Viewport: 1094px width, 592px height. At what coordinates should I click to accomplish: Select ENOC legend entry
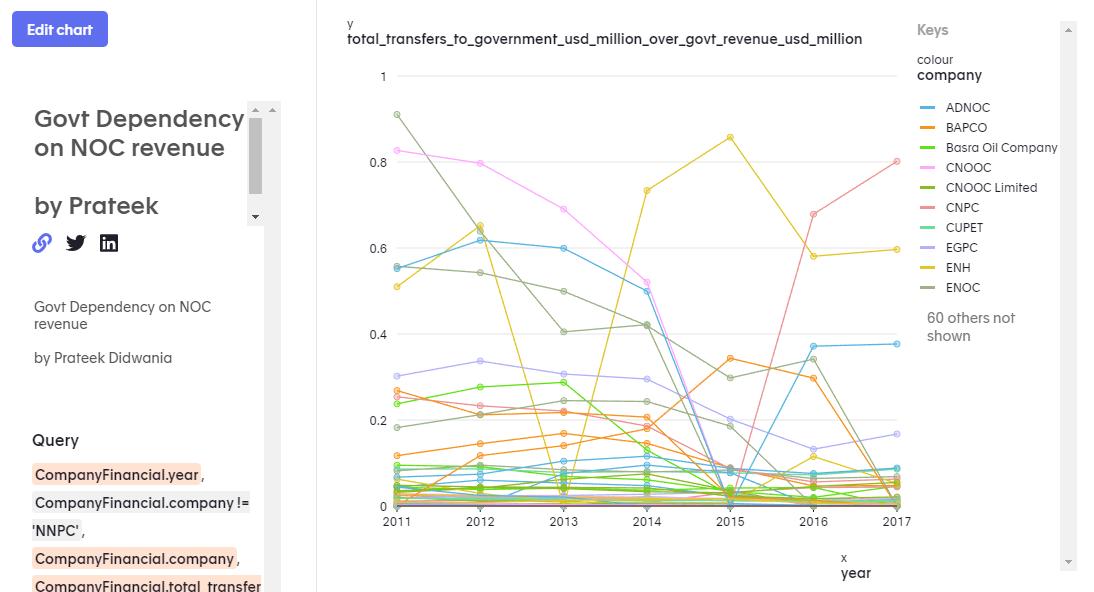(950, 288)
